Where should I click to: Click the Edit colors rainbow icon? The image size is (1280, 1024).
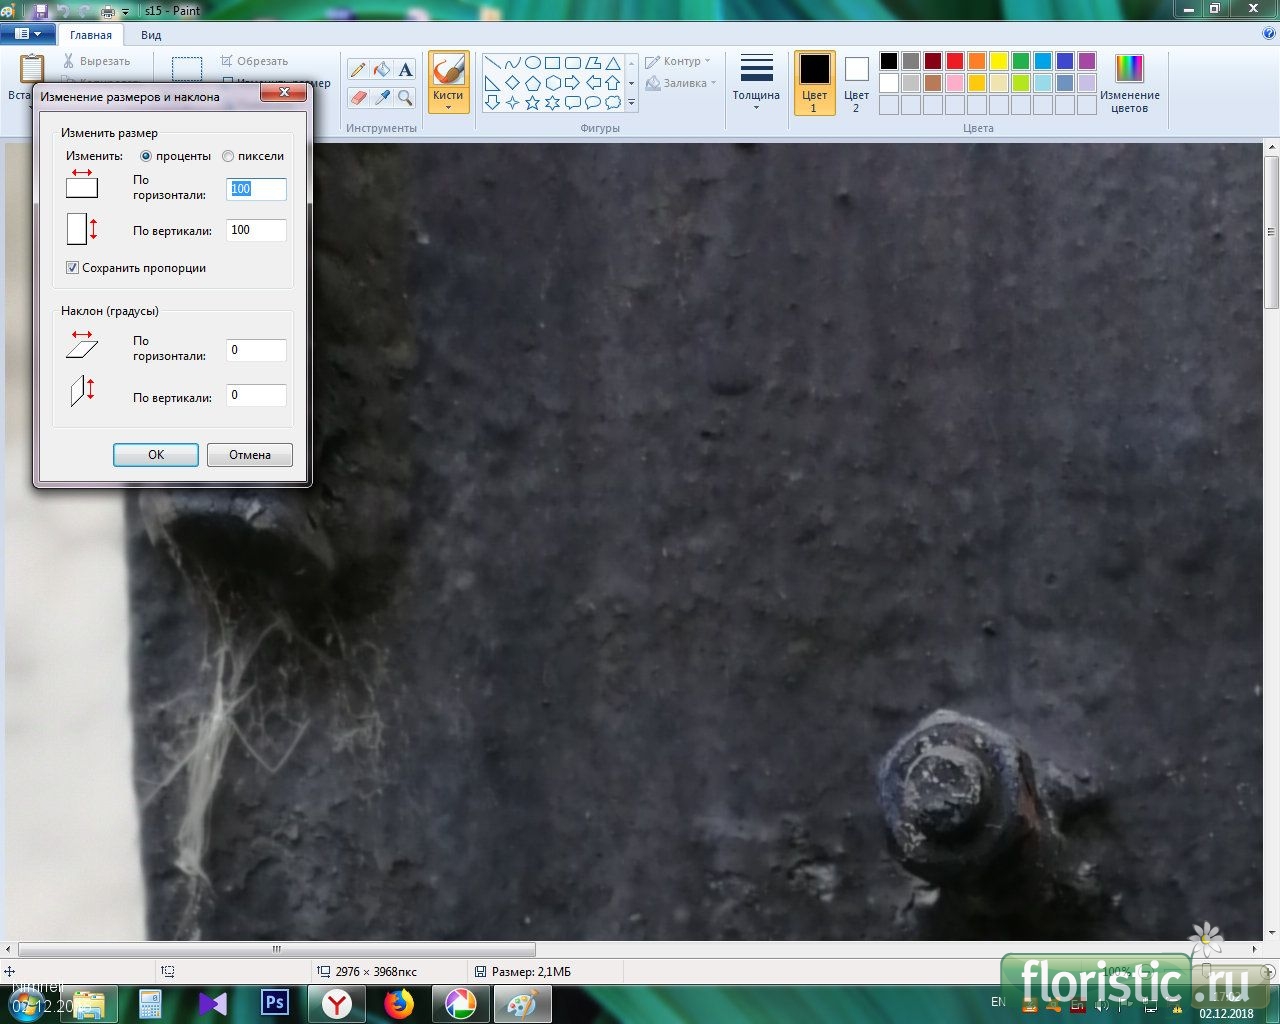[x=1129, y=69]
